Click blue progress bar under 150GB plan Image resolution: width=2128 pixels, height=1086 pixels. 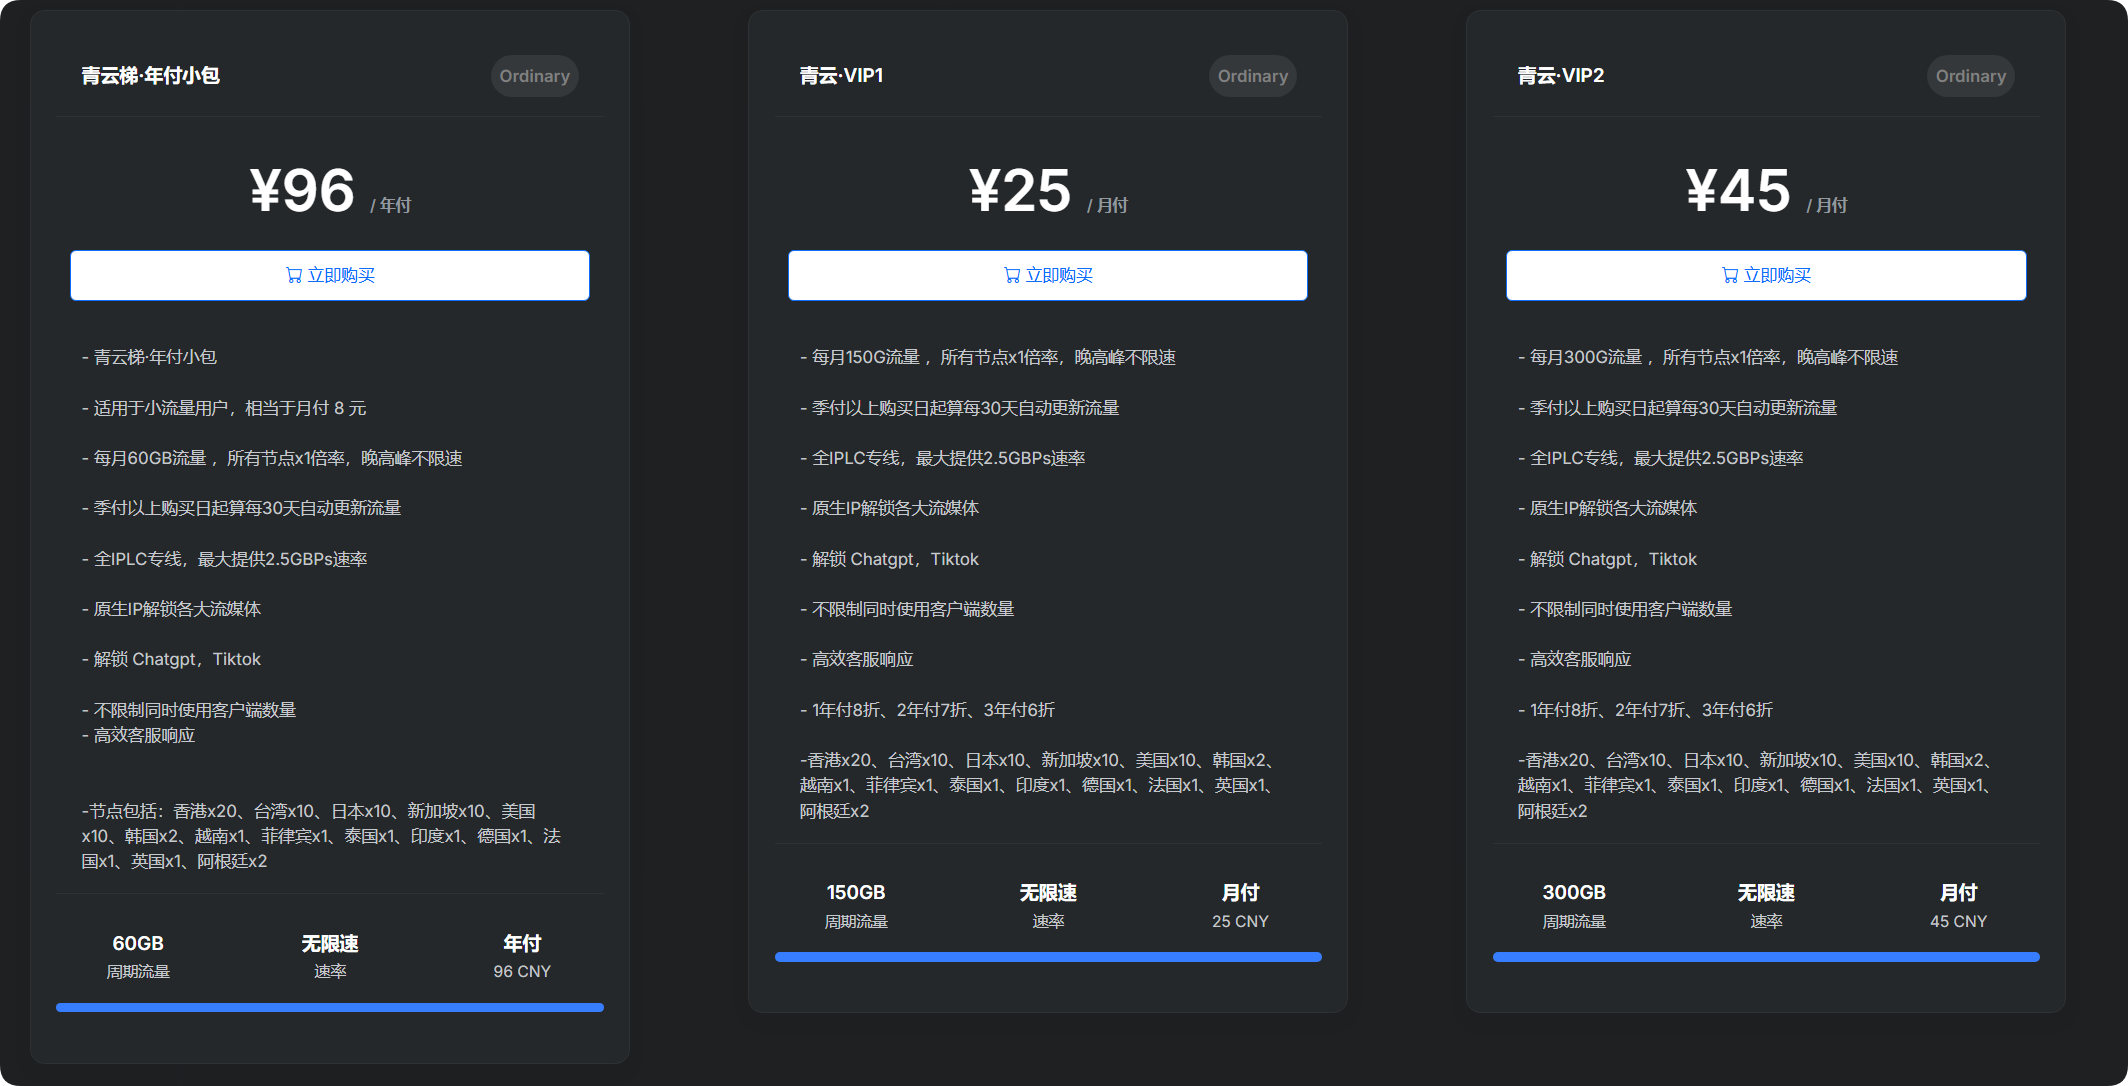1048,957
